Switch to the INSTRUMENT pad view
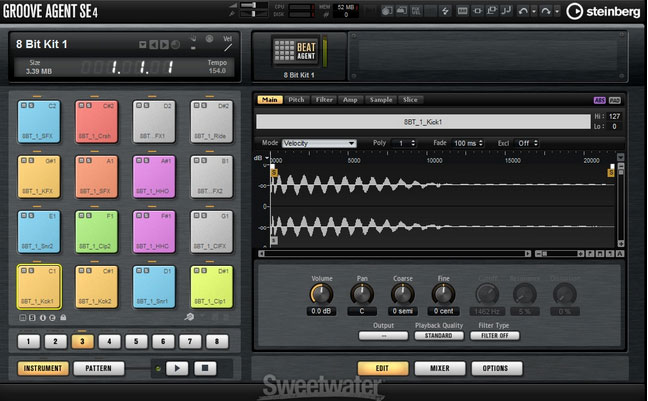The width and height of the screenshot is (648, 401). click(43, 368)
